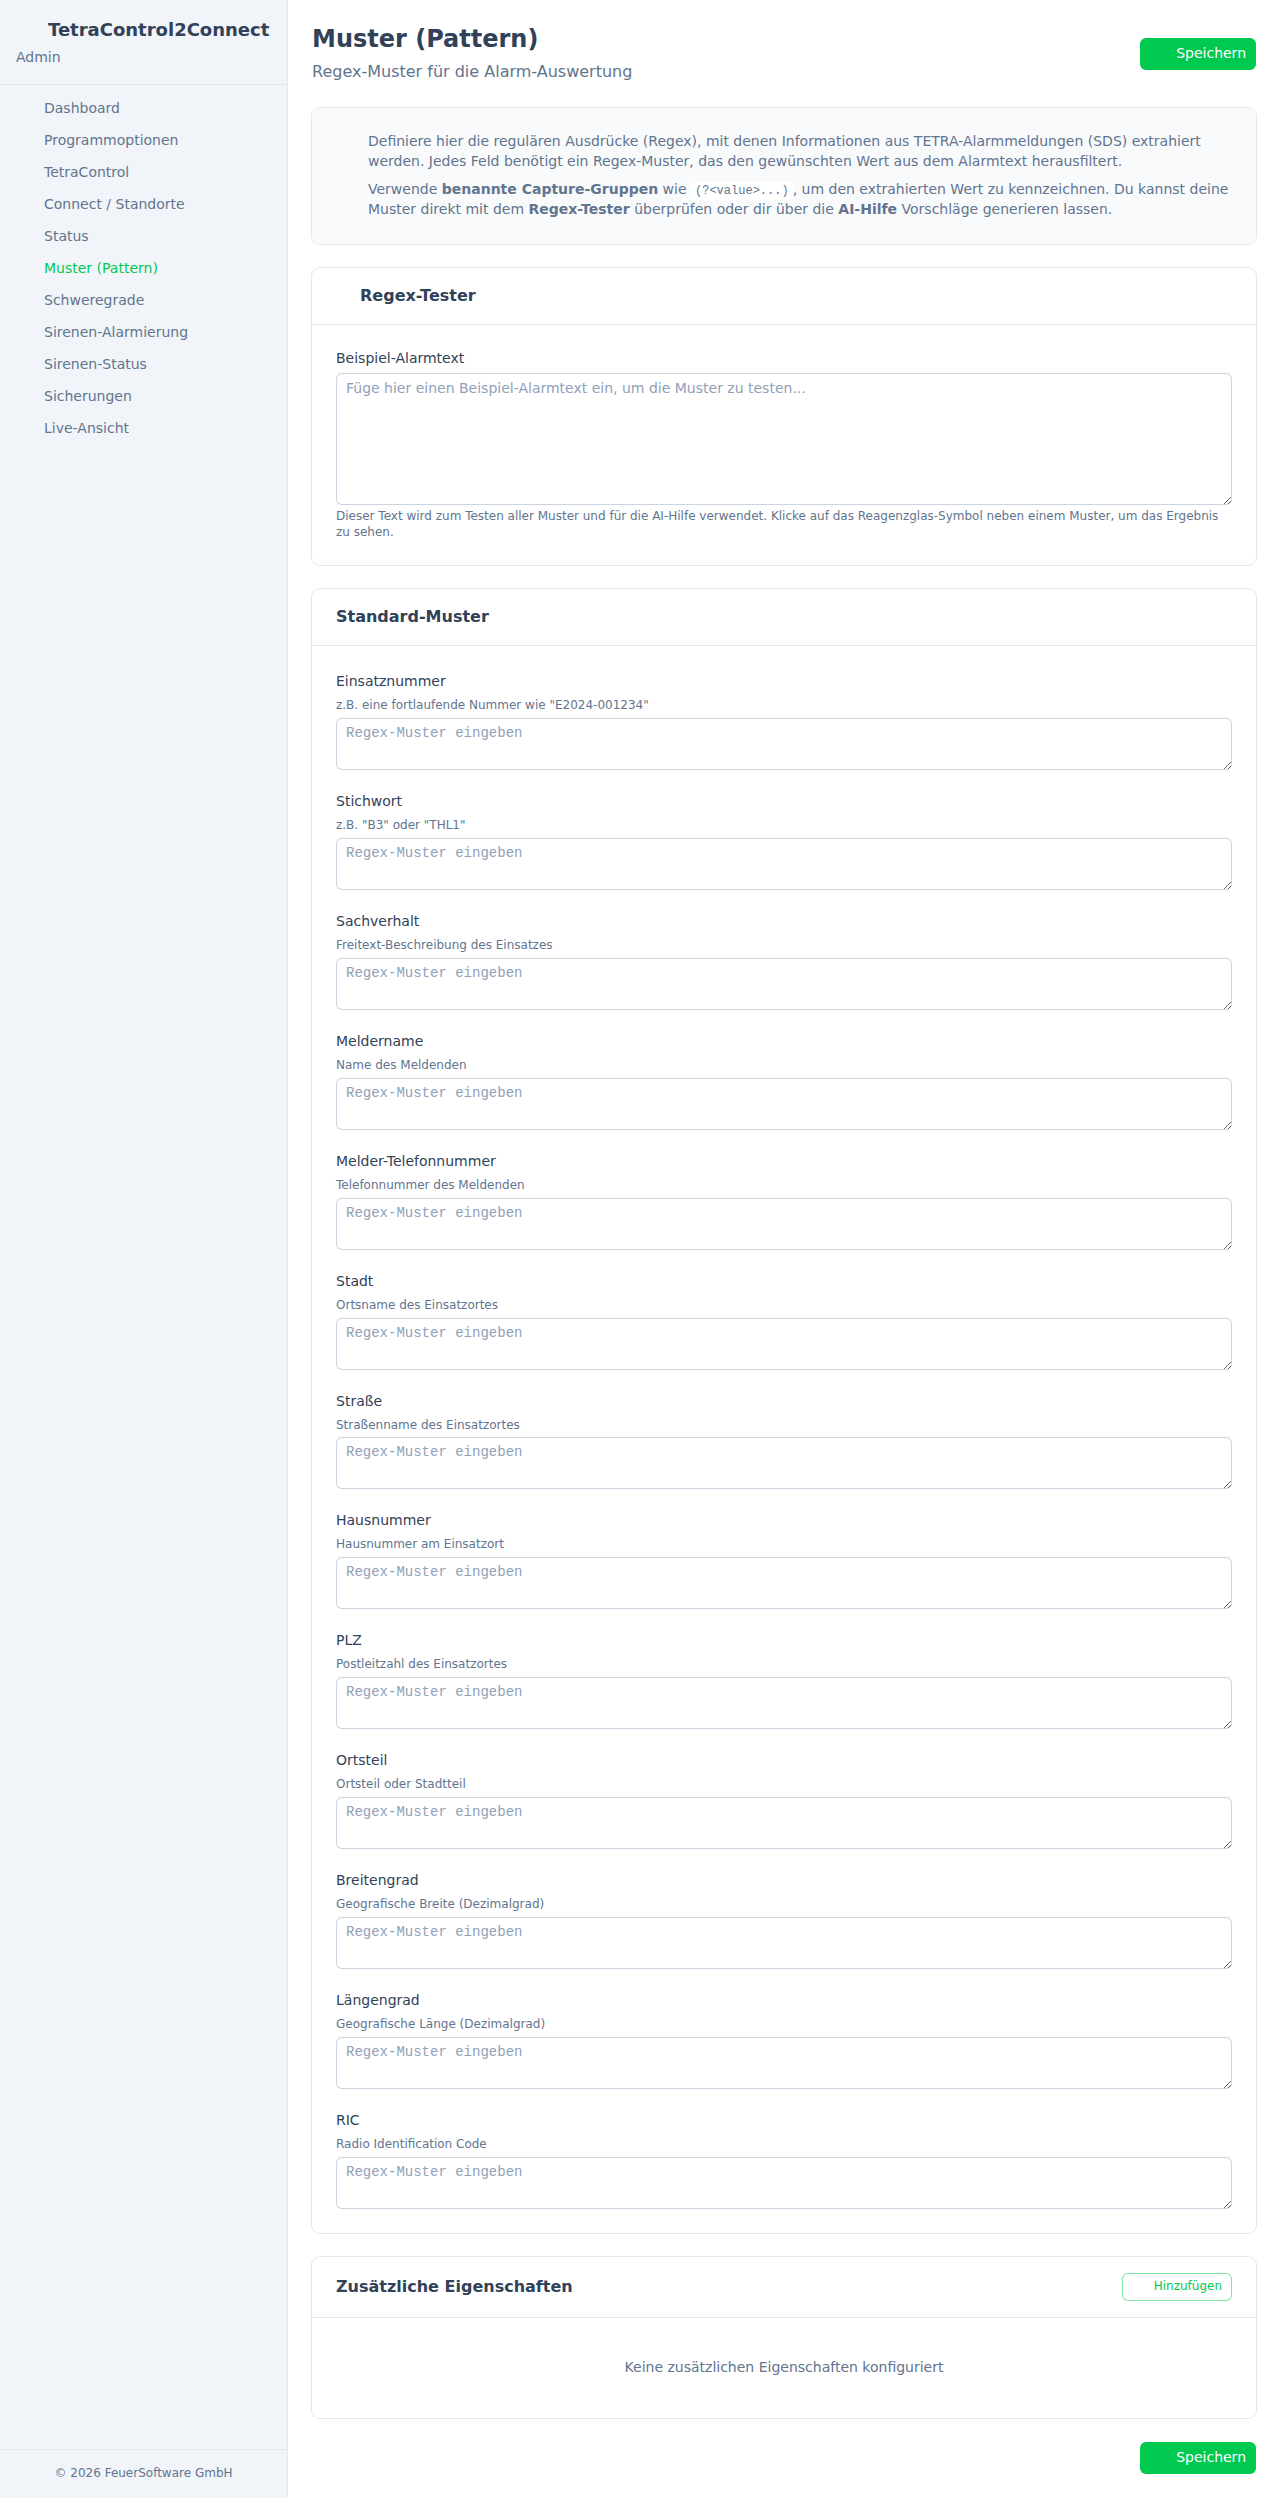The width and height of the screenshot is (1280, 2498).
Task: Open the Sirenen-Status page
Action: (x=95, y=364)
